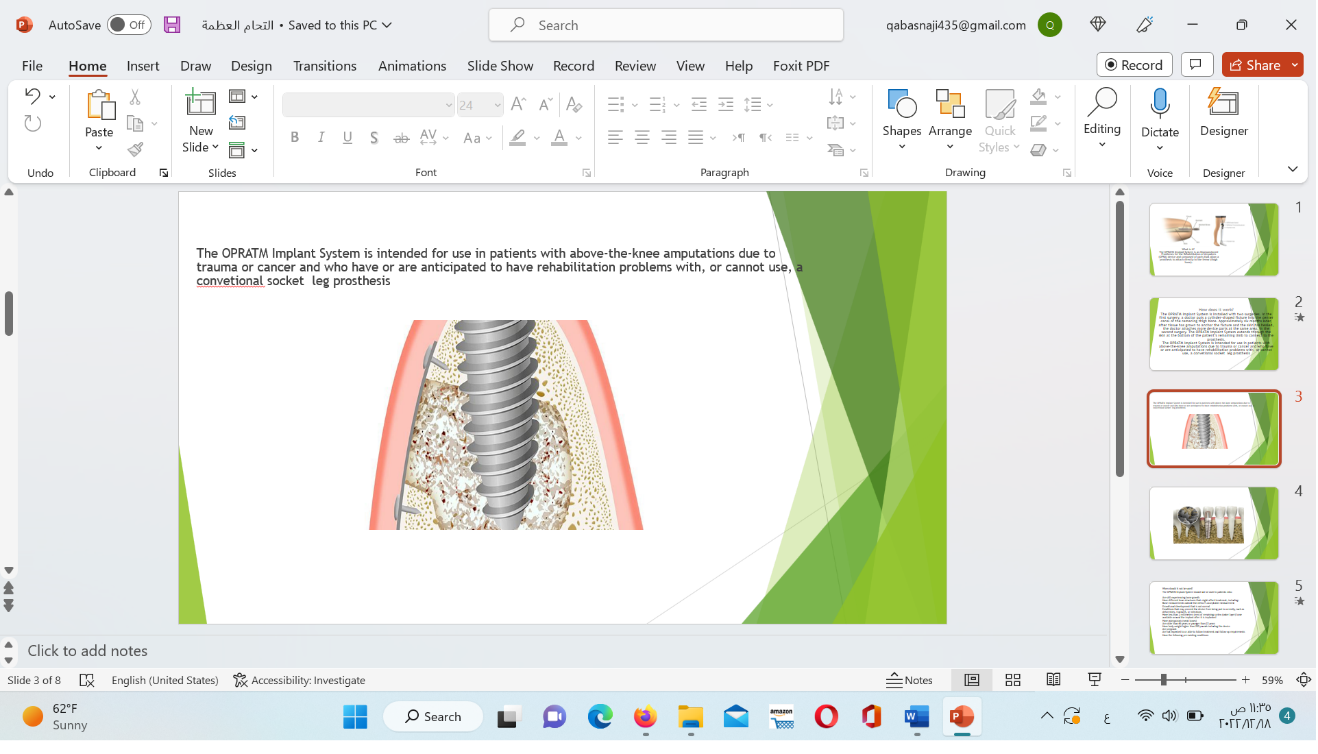Open Reading View from status bar
This screenshot has height=754, width=1318.
click(1053, 680)
